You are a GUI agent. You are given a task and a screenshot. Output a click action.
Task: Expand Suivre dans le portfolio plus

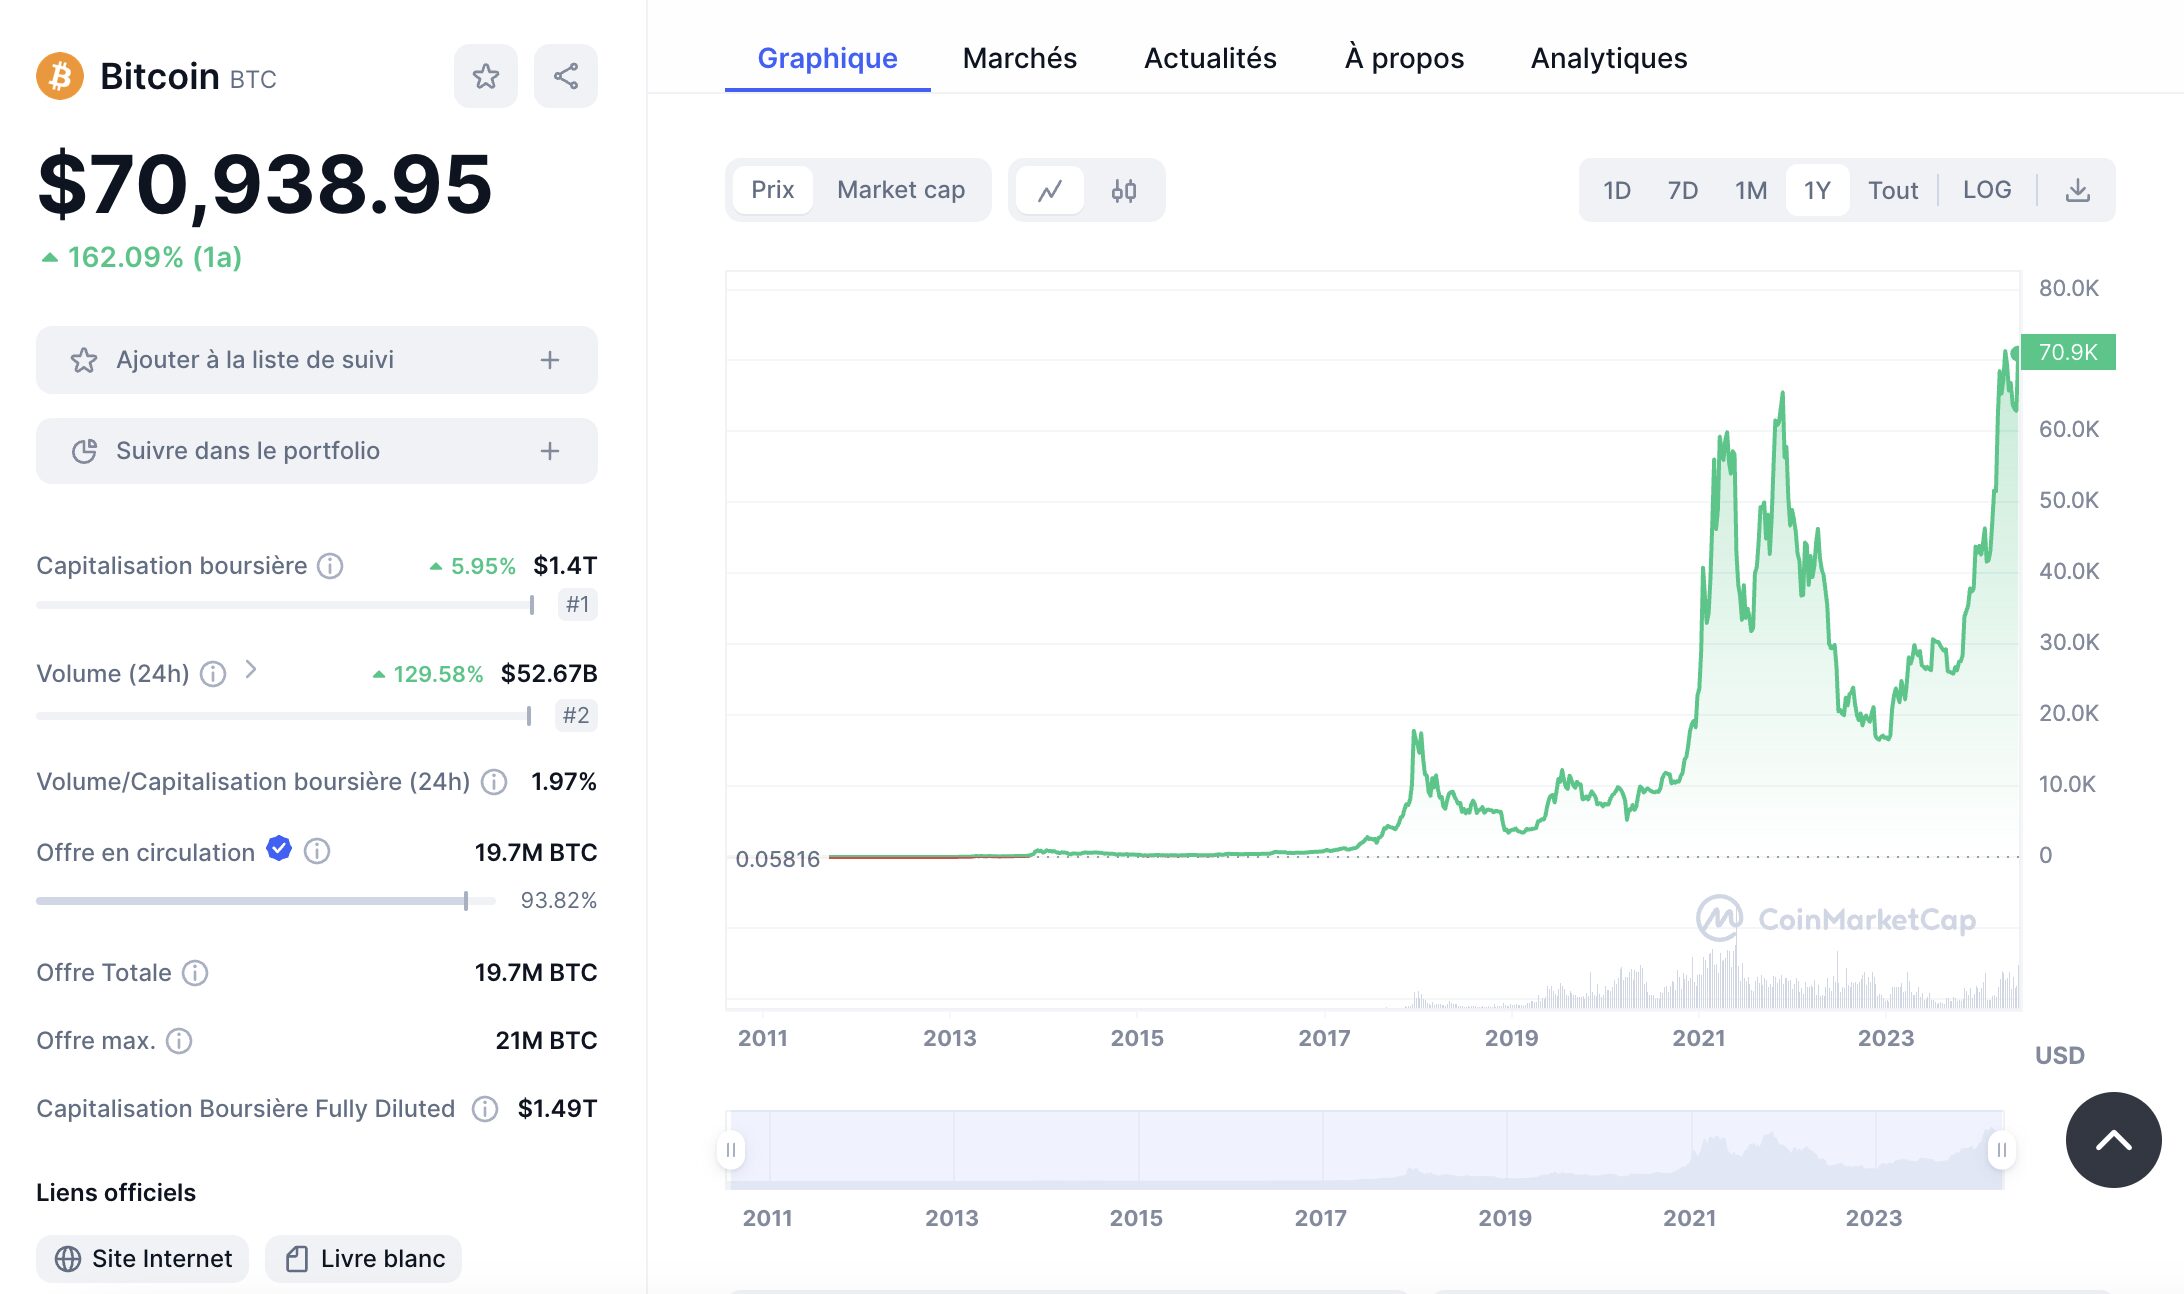(550, 451)
